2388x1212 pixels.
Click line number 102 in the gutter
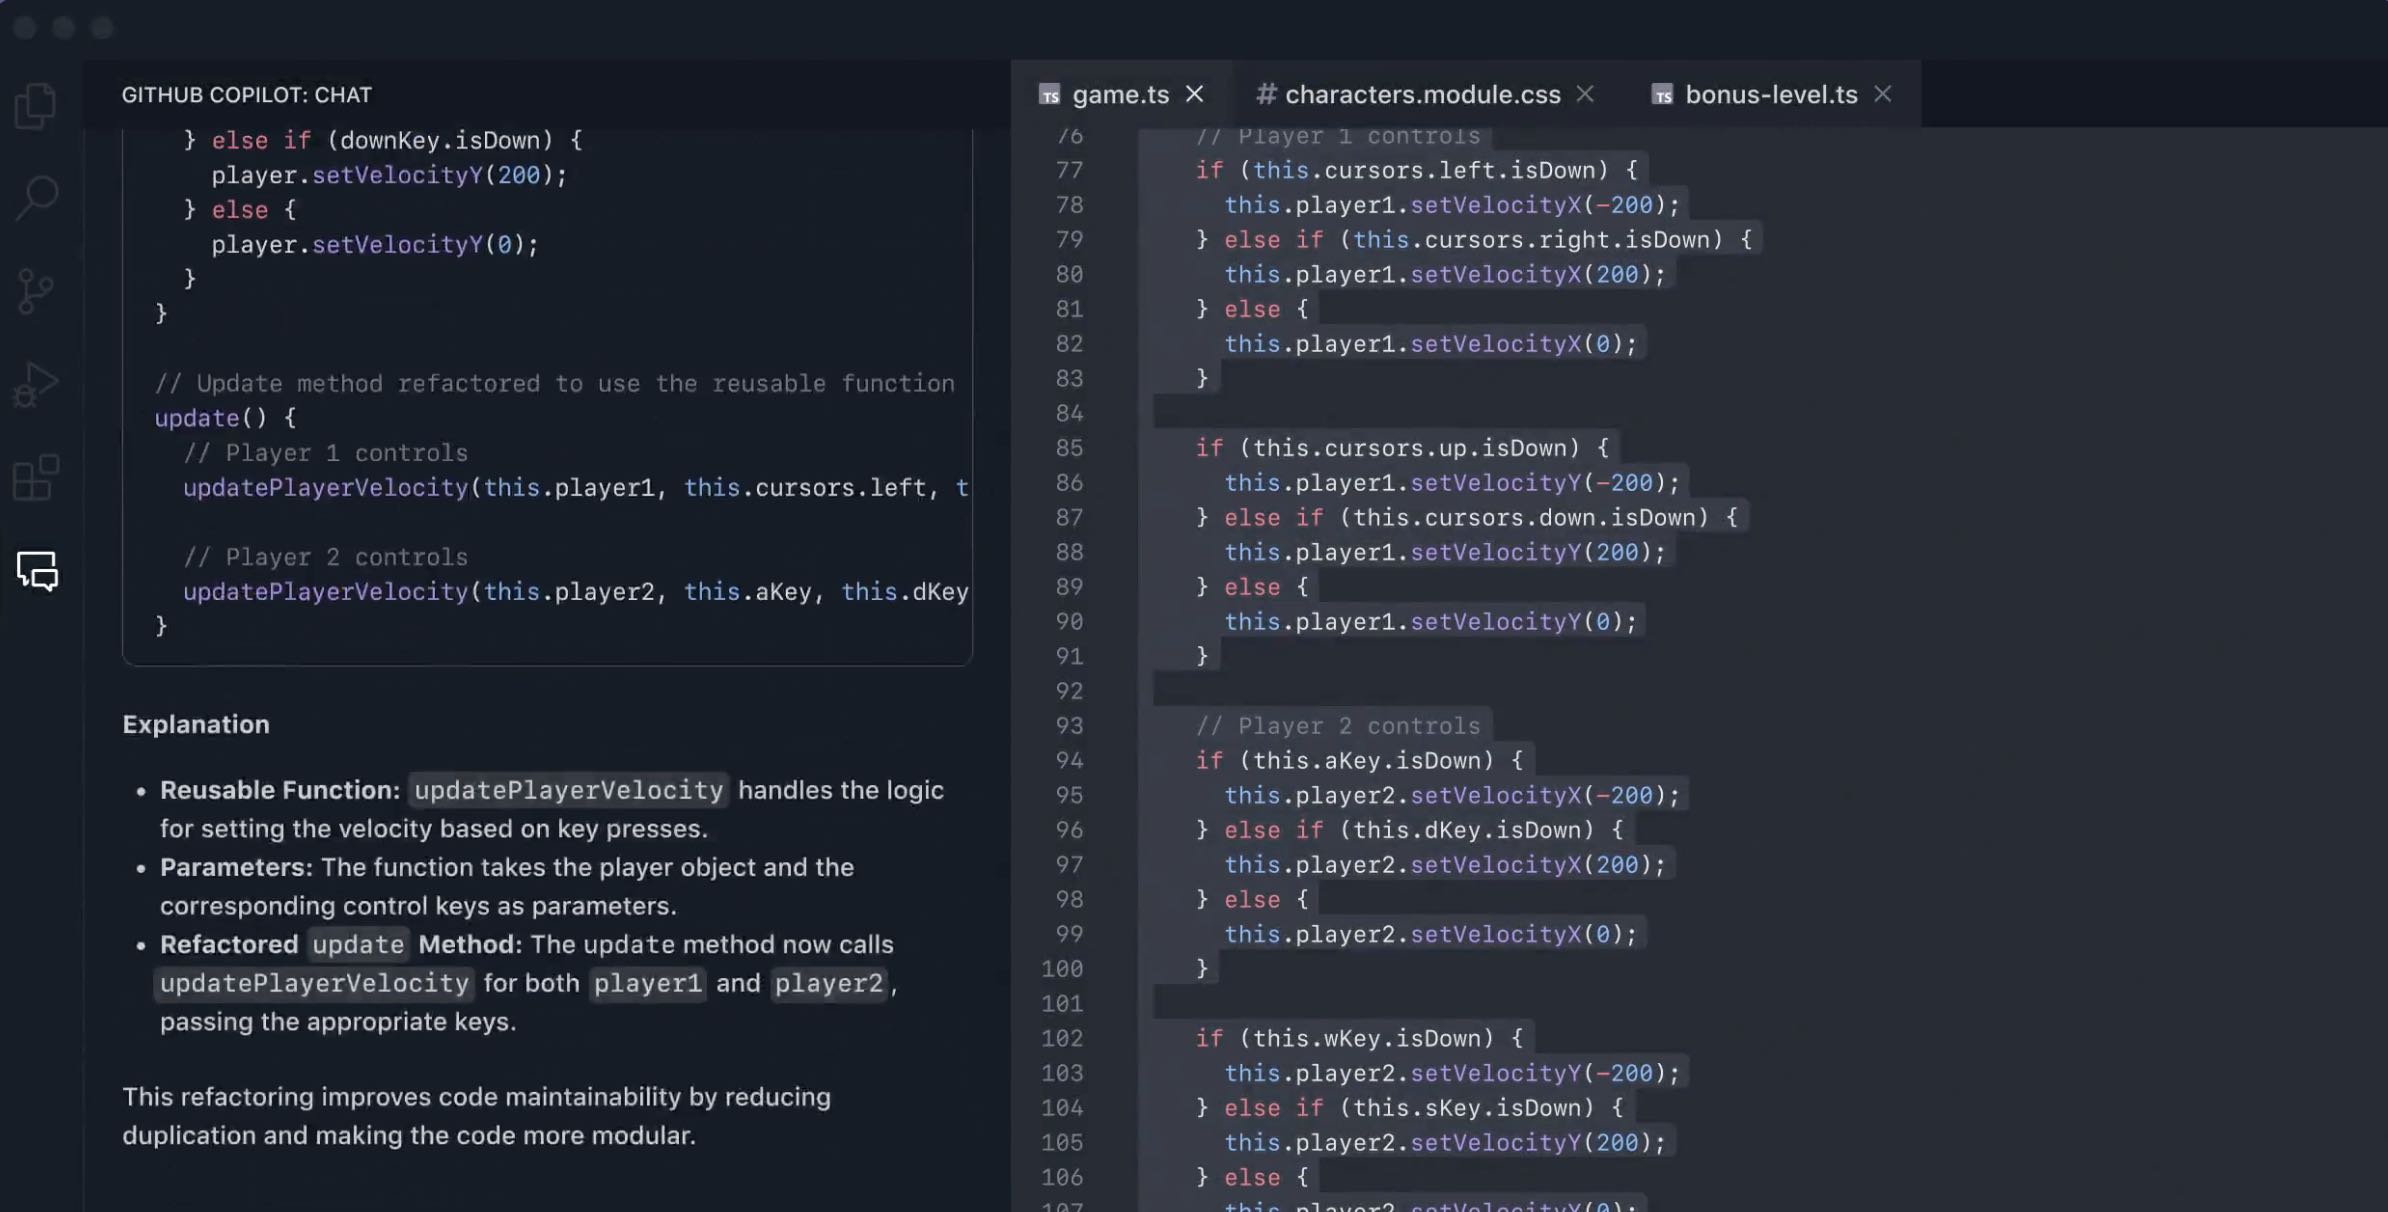1062,1038
